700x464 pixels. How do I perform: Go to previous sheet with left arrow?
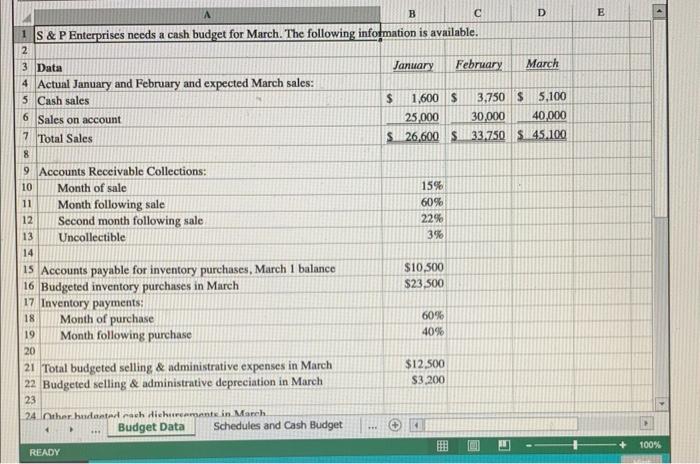[x=47, y=430]
